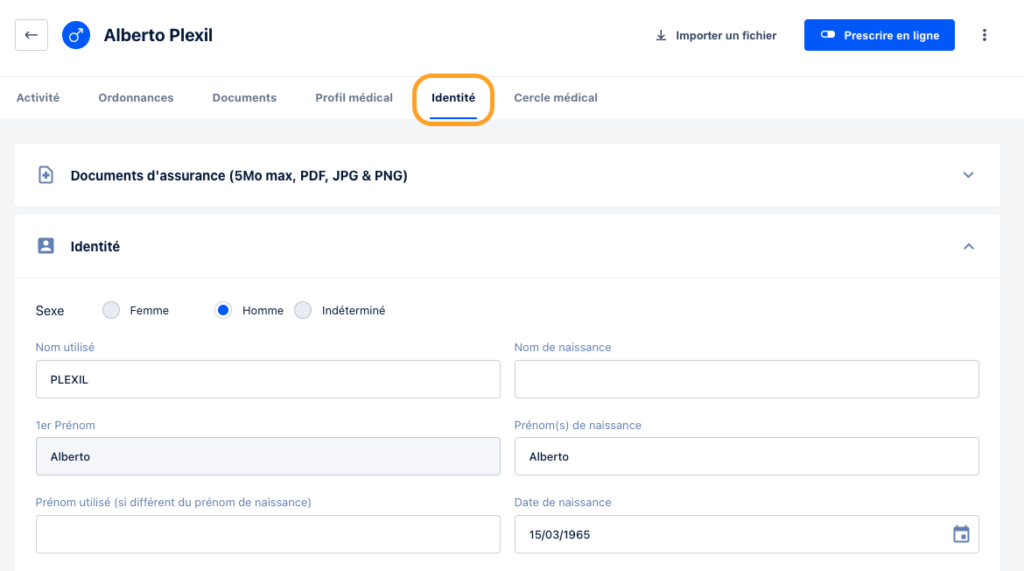Click the back arrow button

coord(31,35)
